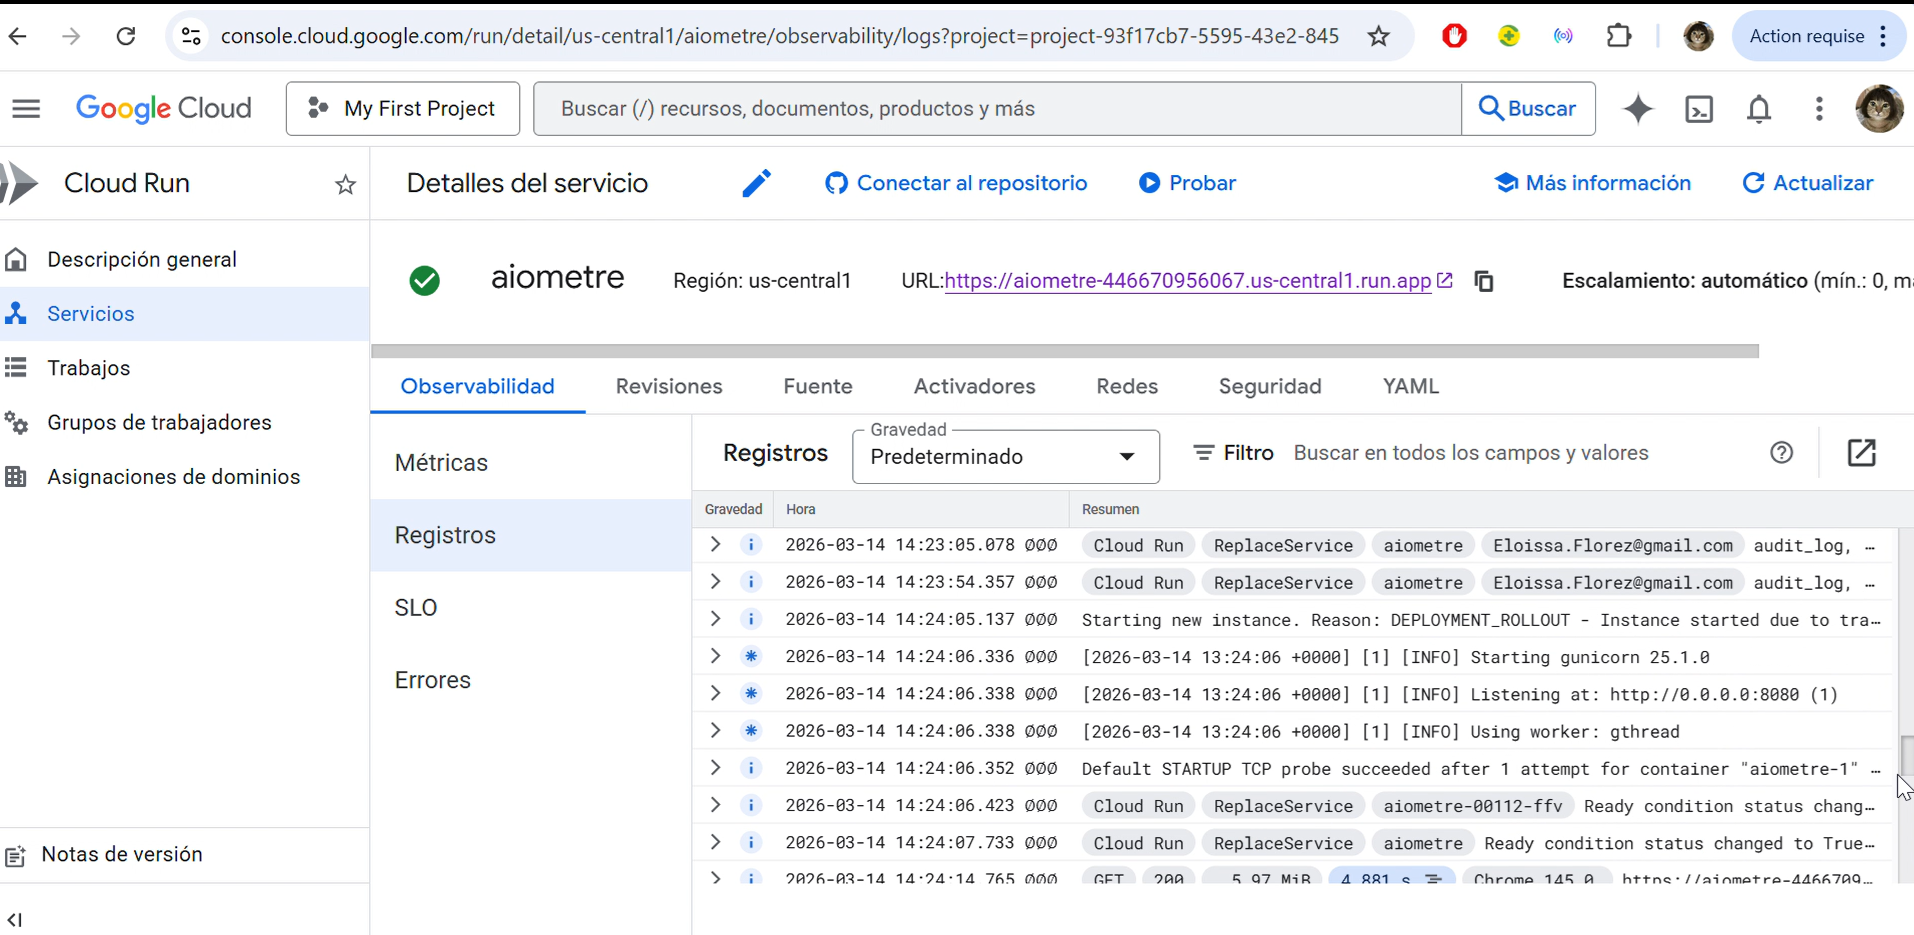Click the yellow-green extension icon
This screenshot has height=935, width=1914.
1509,36
